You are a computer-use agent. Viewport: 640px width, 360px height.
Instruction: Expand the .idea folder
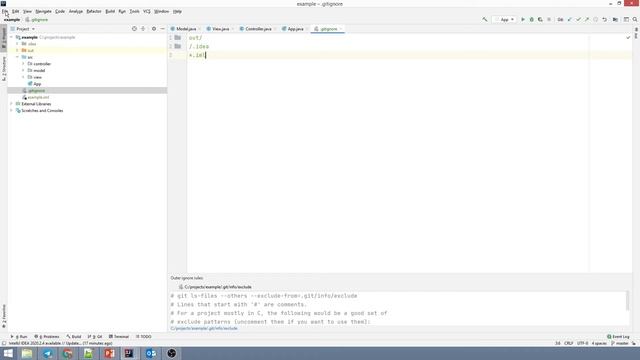[x=17, y=44]
